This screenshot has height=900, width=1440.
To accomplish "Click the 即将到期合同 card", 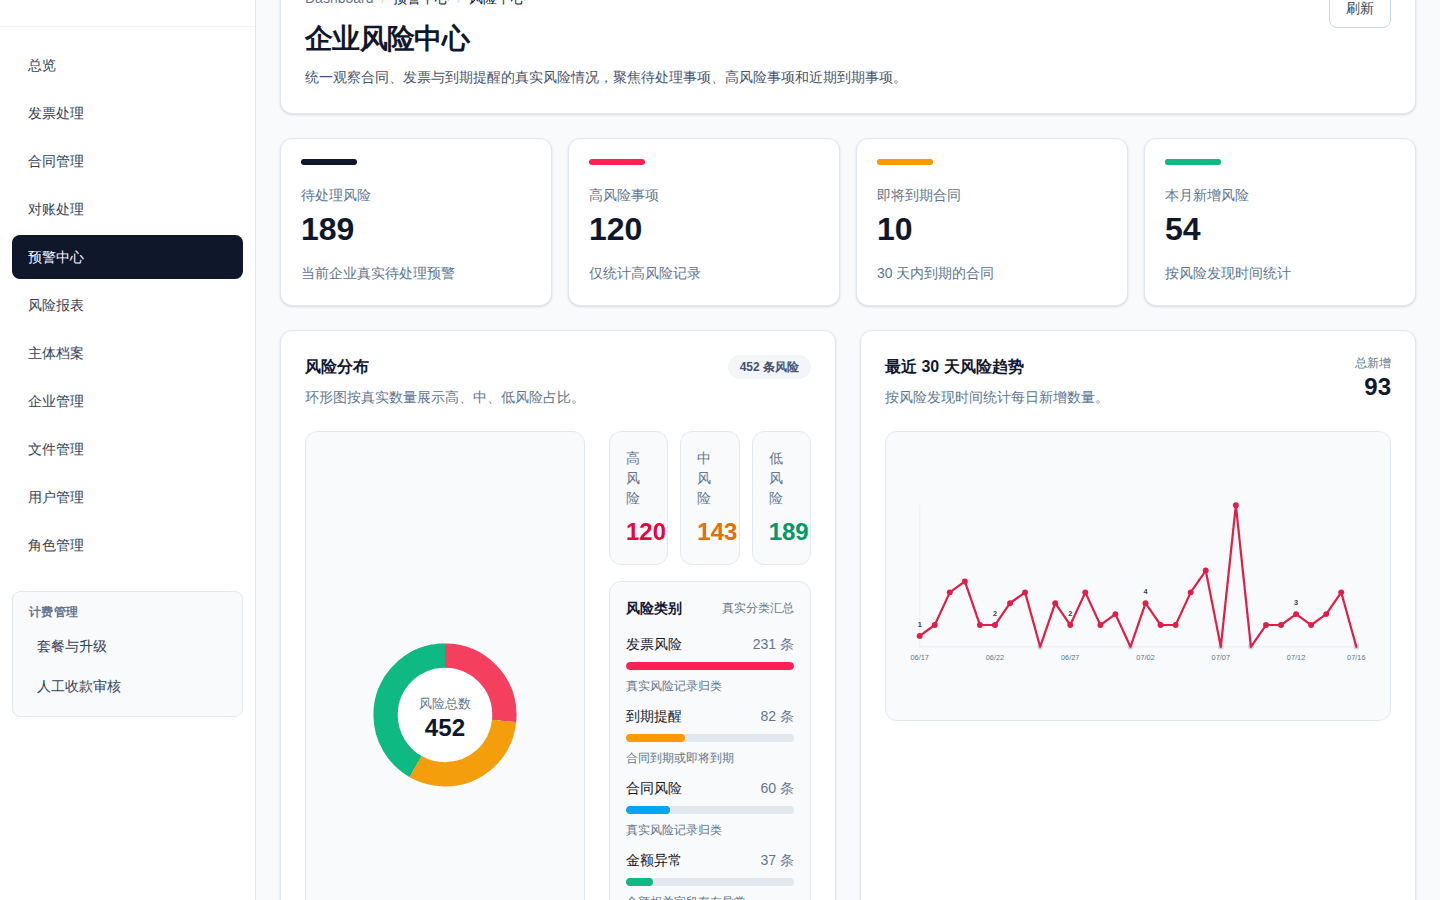I will click(x=992, y=222).
